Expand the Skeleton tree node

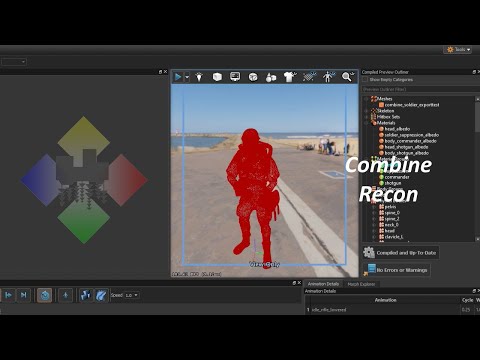tap(366, 111)
